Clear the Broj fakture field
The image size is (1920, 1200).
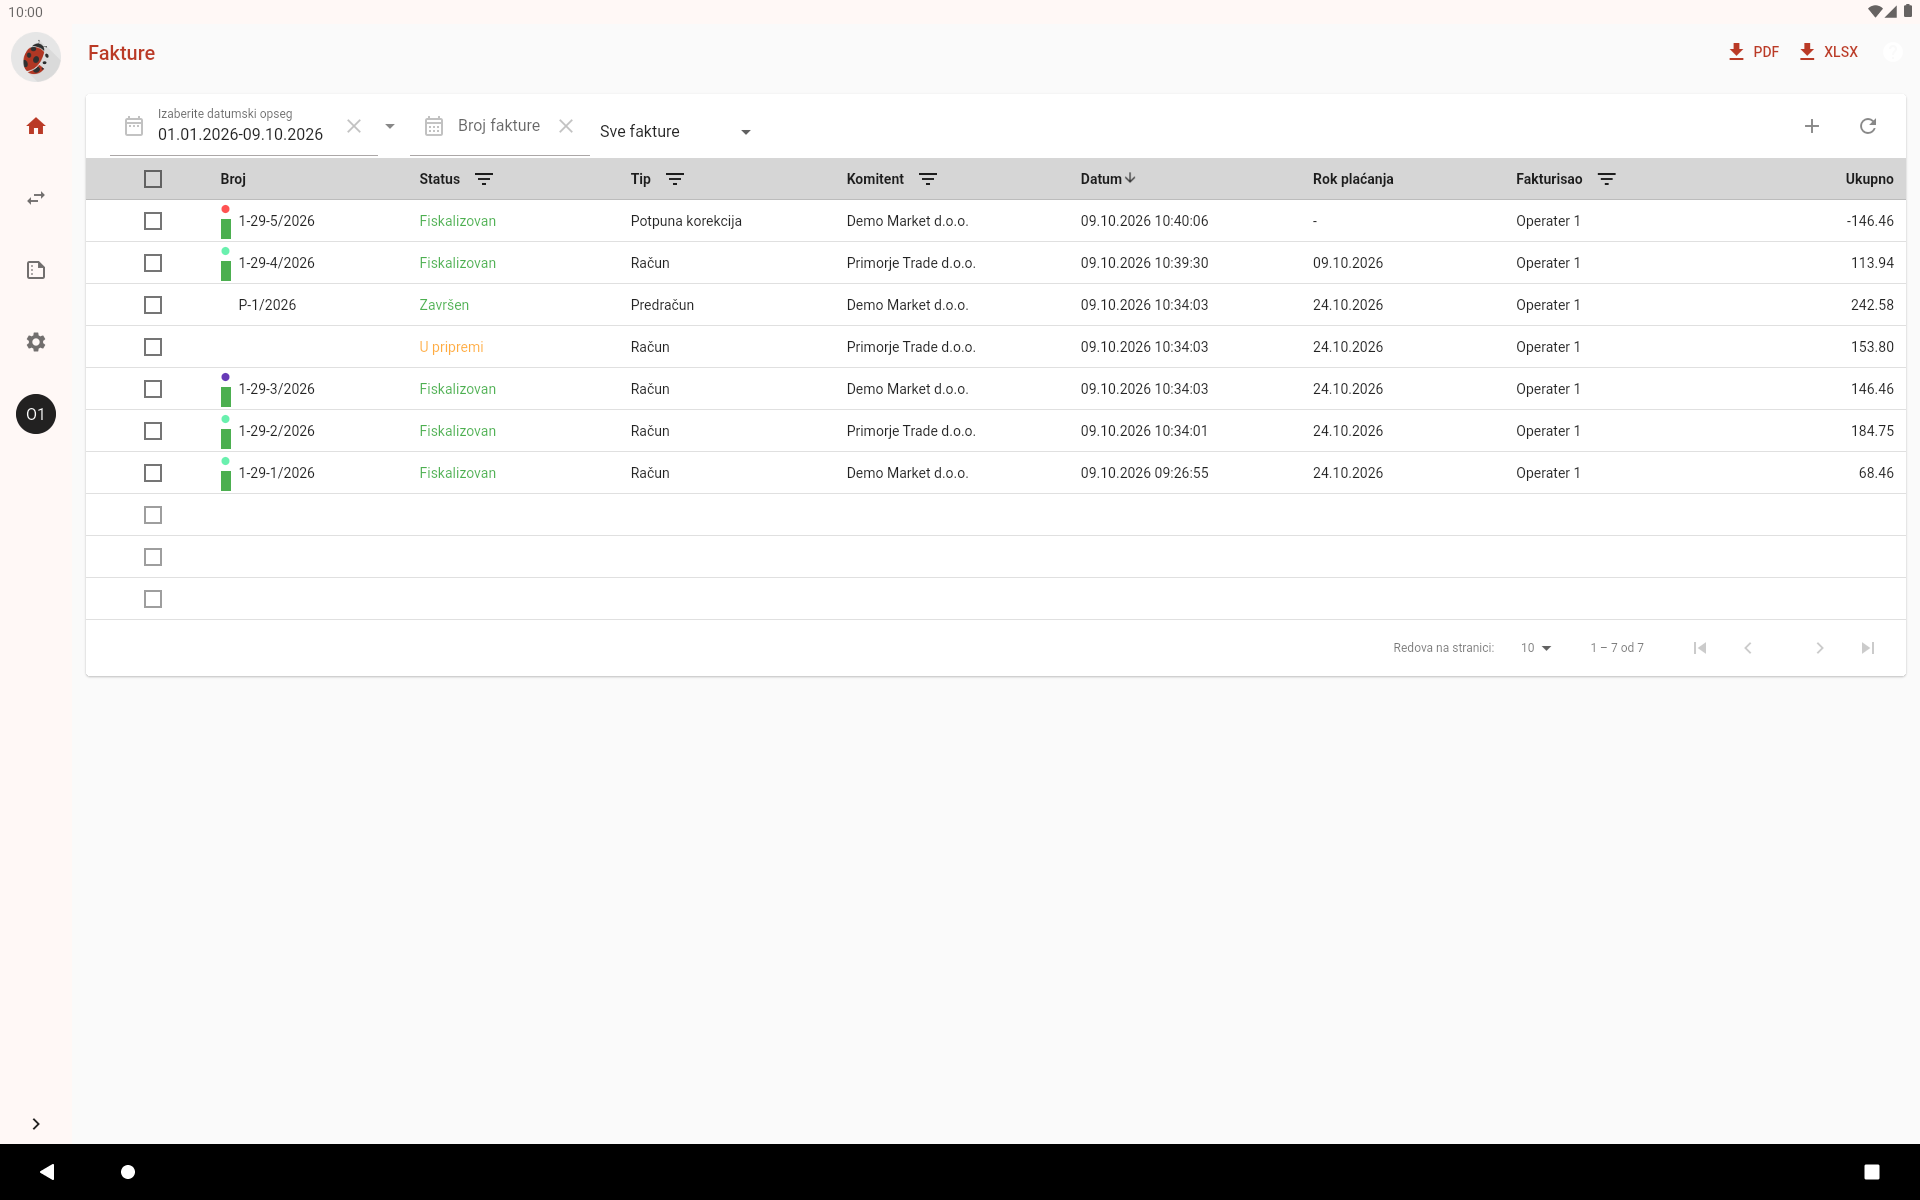tap(566, 126)
